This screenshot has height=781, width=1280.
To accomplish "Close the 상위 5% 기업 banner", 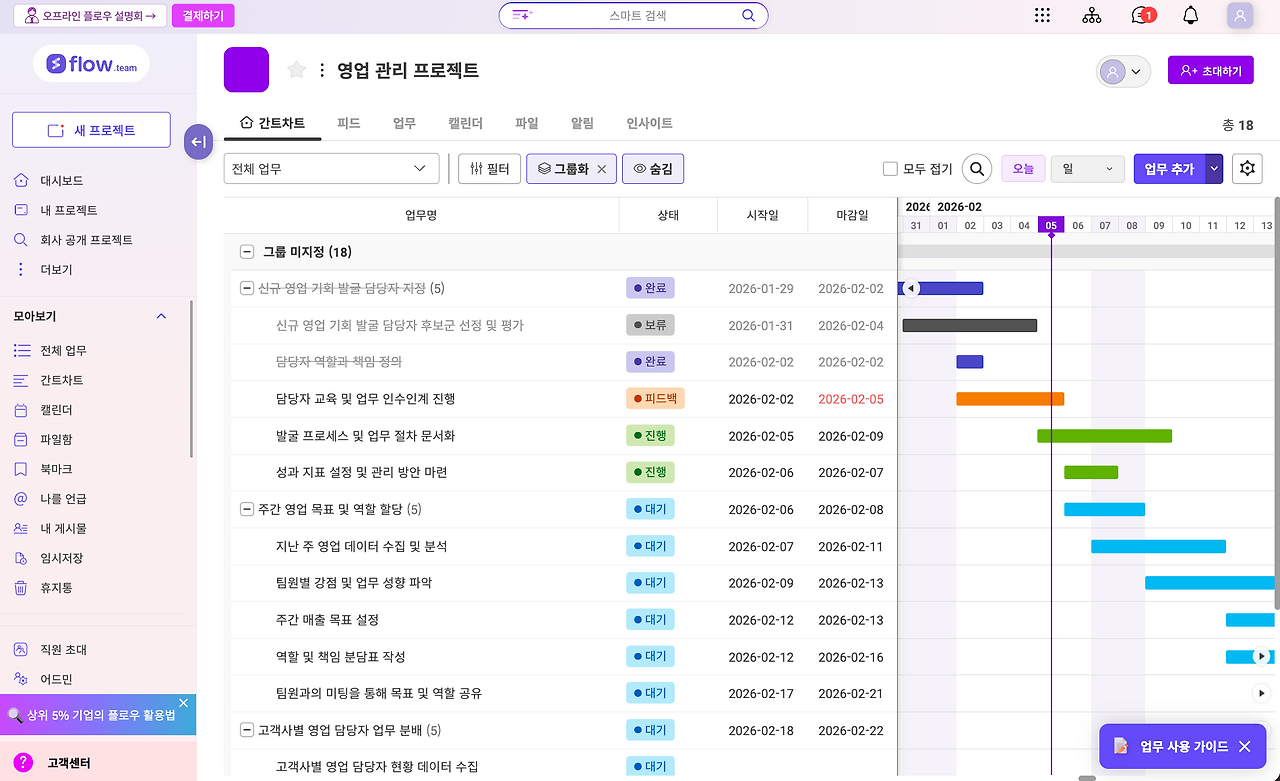I will tap(183, 703).
